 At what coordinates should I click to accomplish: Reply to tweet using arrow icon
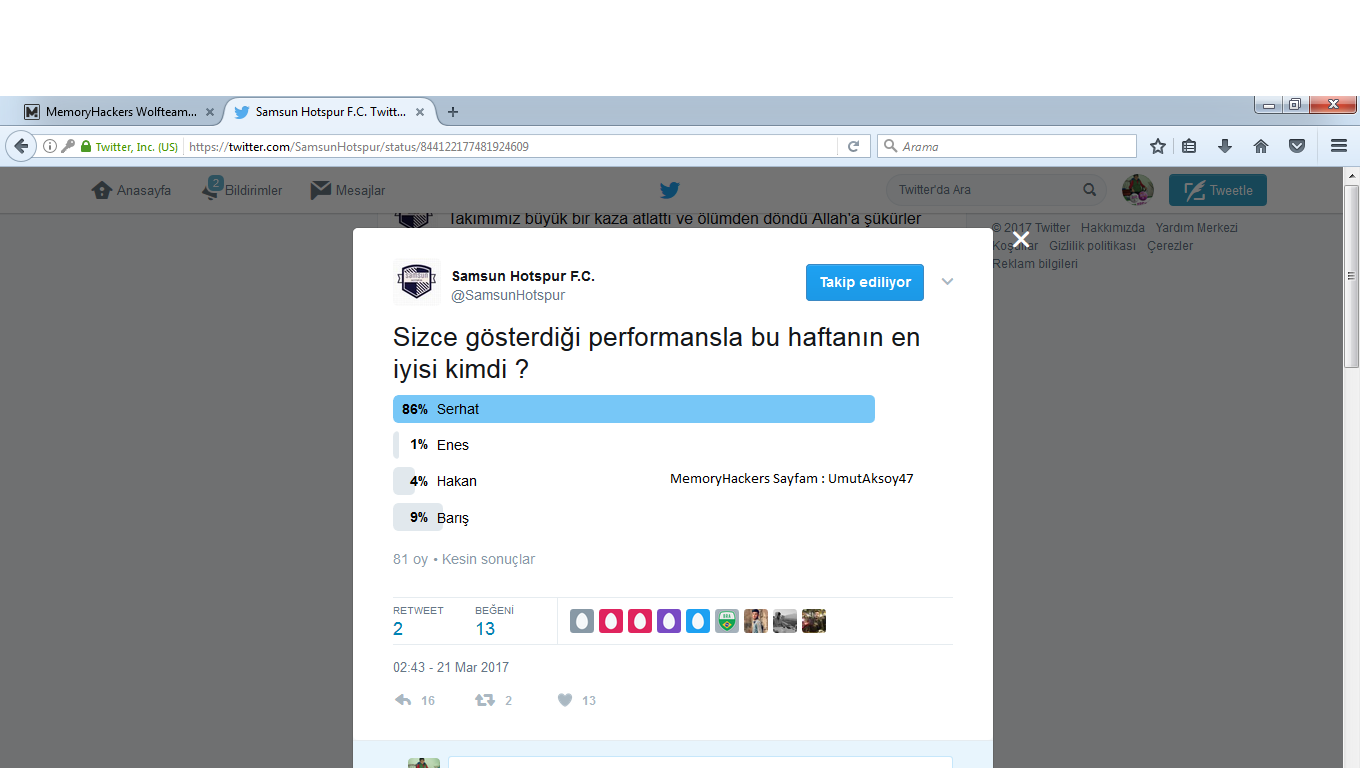pos(403,700)
